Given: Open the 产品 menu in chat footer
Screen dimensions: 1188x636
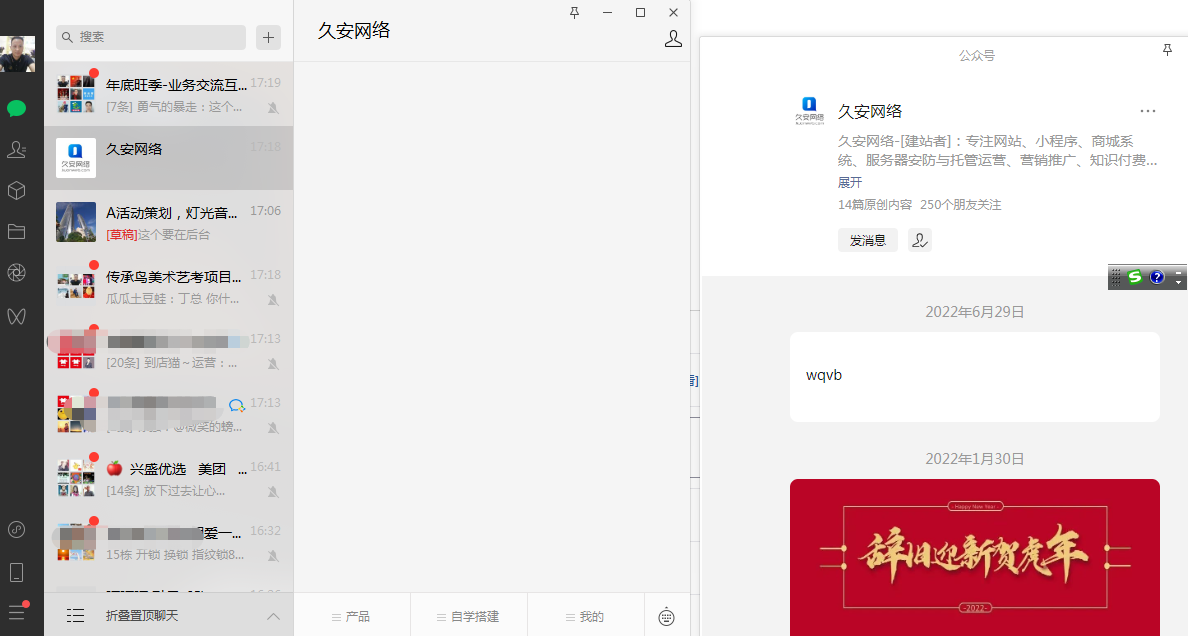Looking at the screenshot, I should click(x=351, y=616).
